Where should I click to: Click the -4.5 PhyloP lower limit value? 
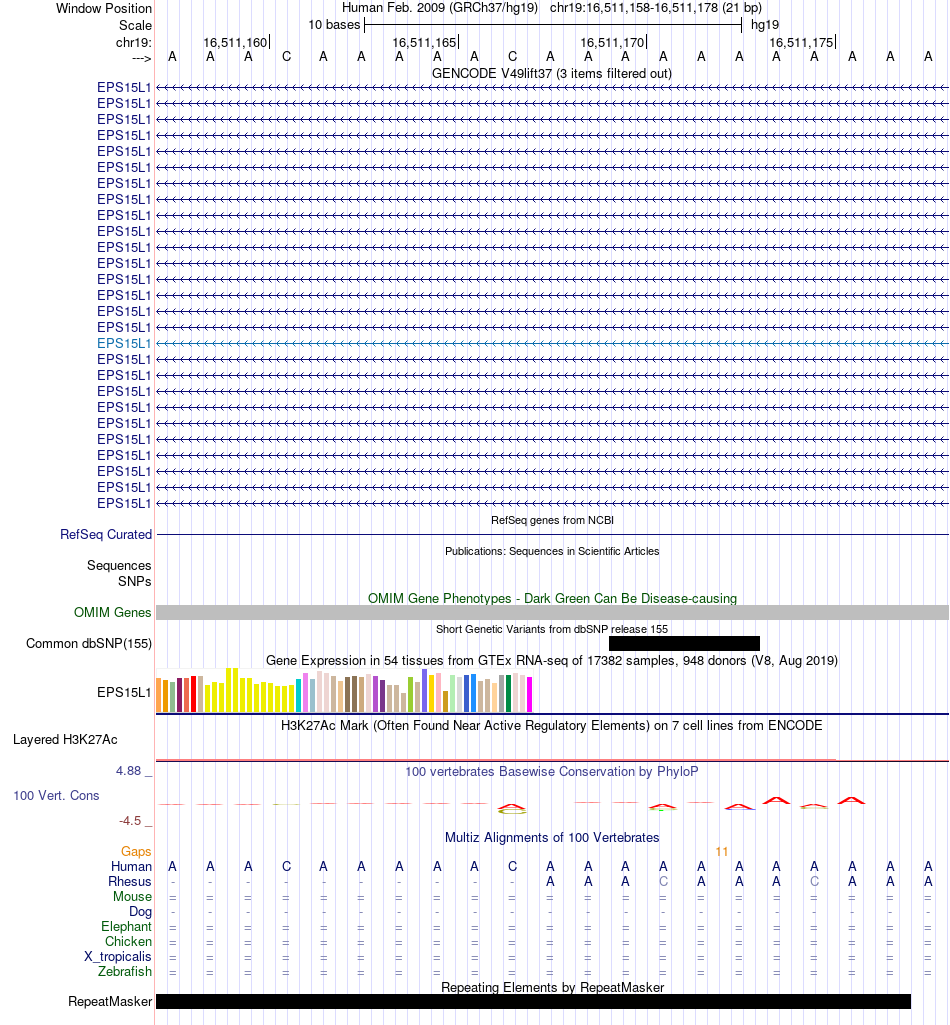tap(129, 820)
